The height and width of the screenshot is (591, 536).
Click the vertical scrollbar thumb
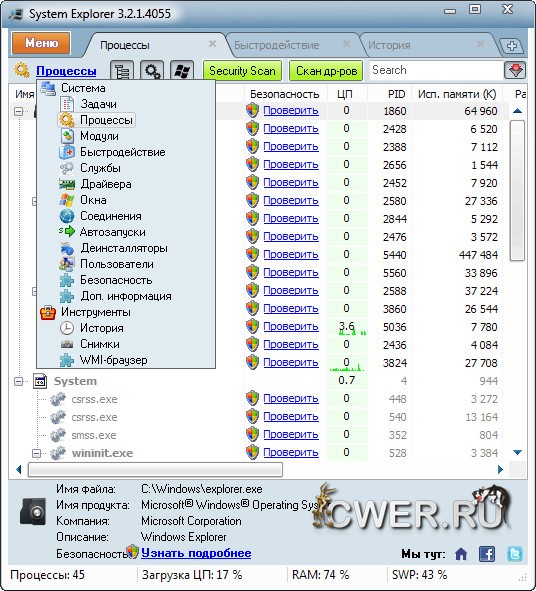517,190
